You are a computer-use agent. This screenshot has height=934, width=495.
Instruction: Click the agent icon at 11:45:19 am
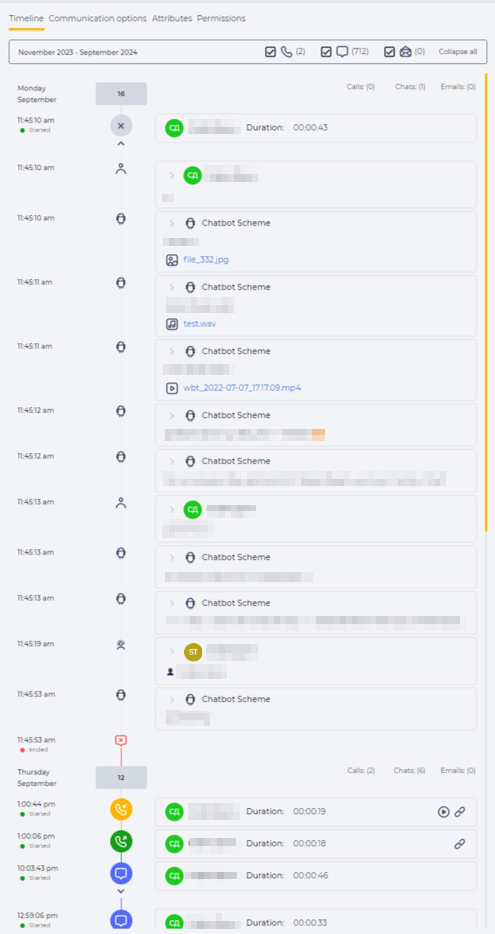tap(121, 644)
